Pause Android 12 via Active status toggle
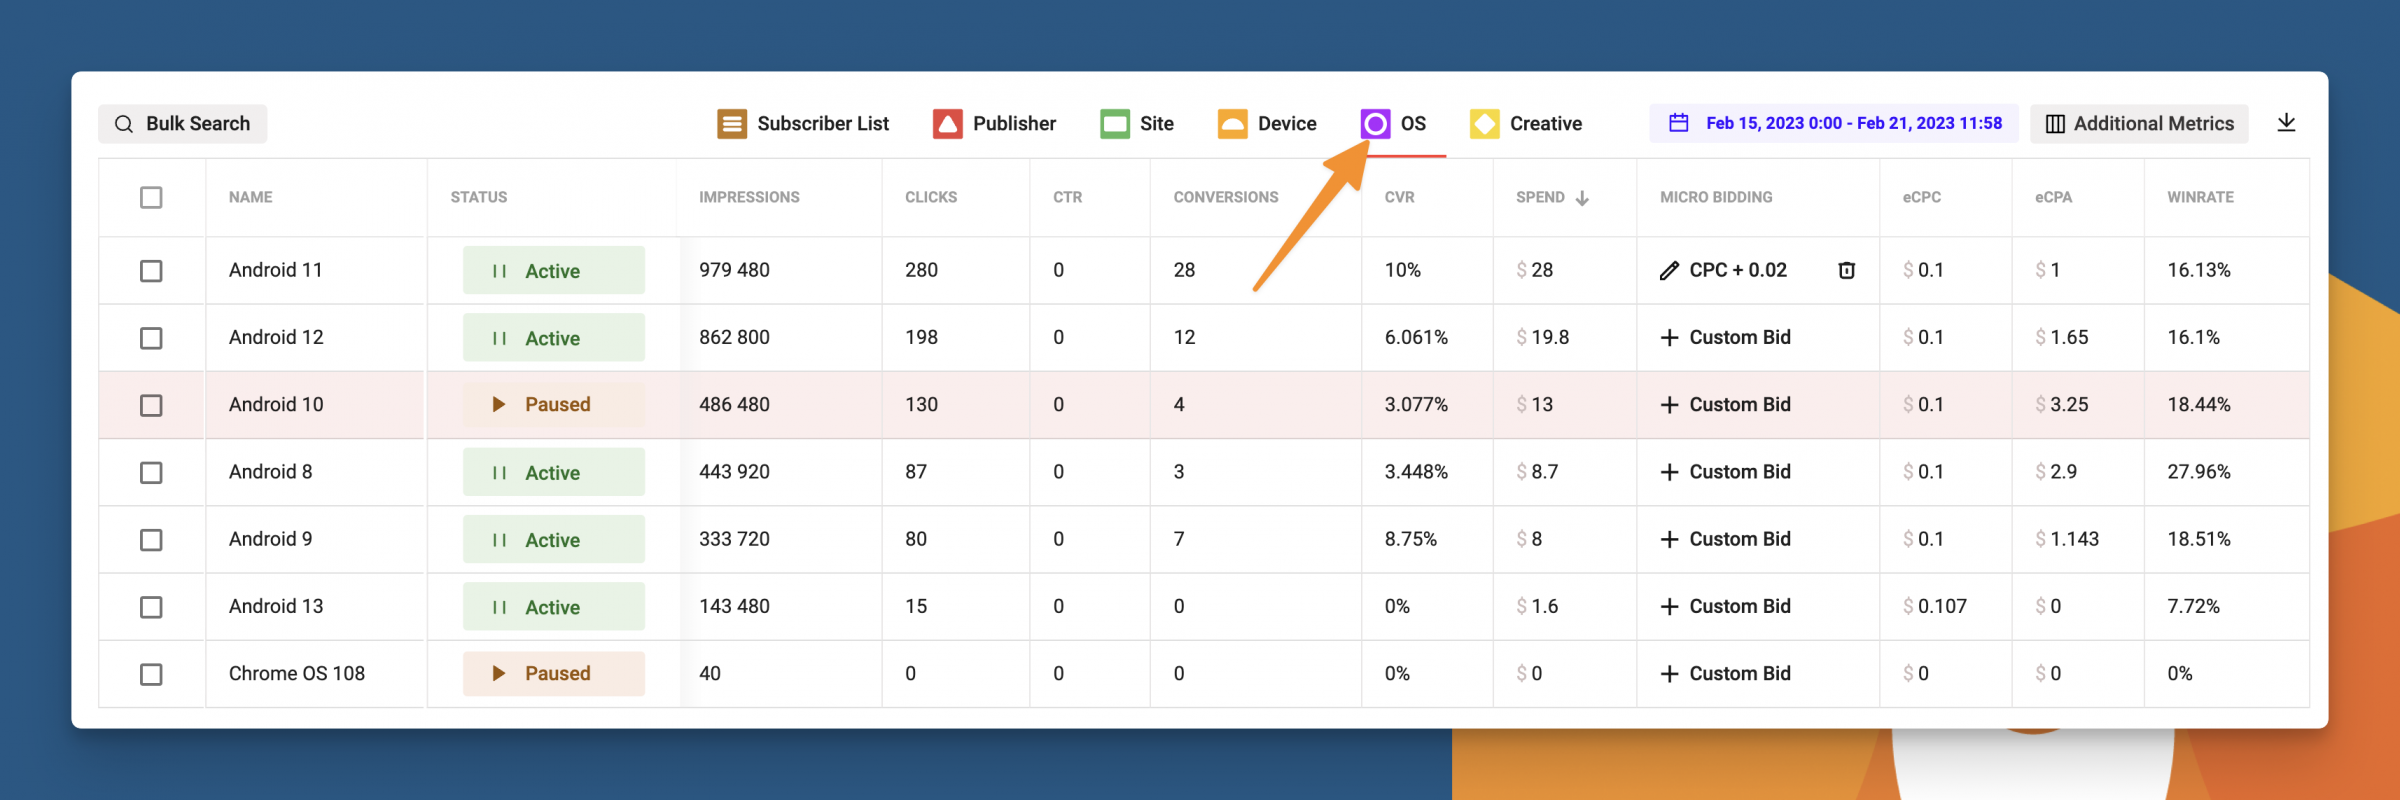Screen dimensions: 2400x800 553,338
